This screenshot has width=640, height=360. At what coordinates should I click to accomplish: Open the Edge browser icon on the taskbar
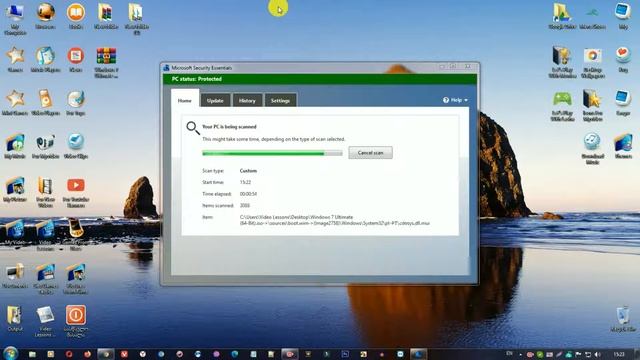235,354
